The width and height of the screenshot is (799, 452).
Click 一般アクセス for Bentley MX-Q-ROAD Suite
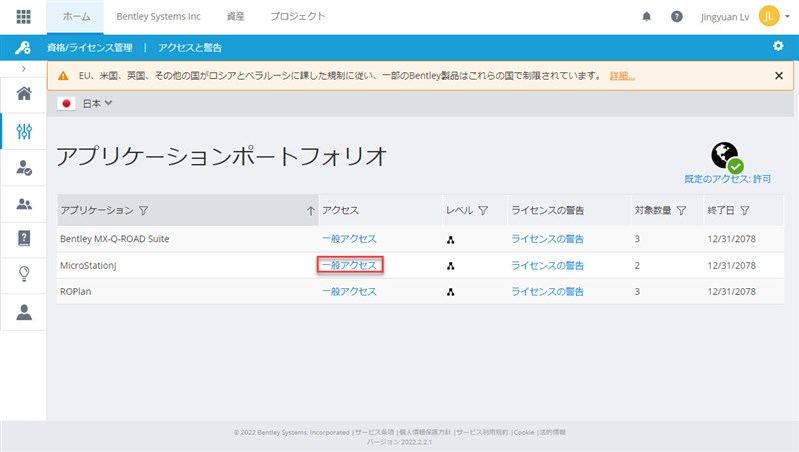coord(349,239)
